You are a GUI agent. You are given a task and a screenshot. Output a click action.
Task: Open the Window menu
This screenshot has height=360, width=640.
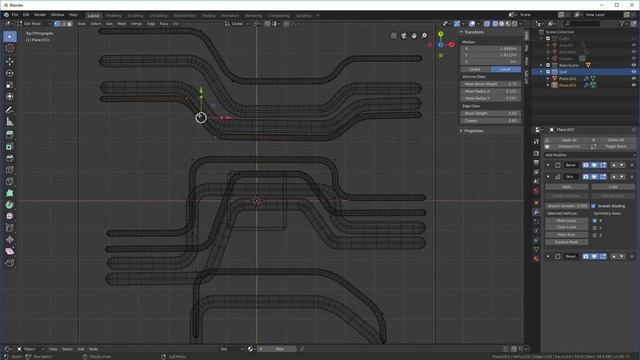tap(58, 15)
